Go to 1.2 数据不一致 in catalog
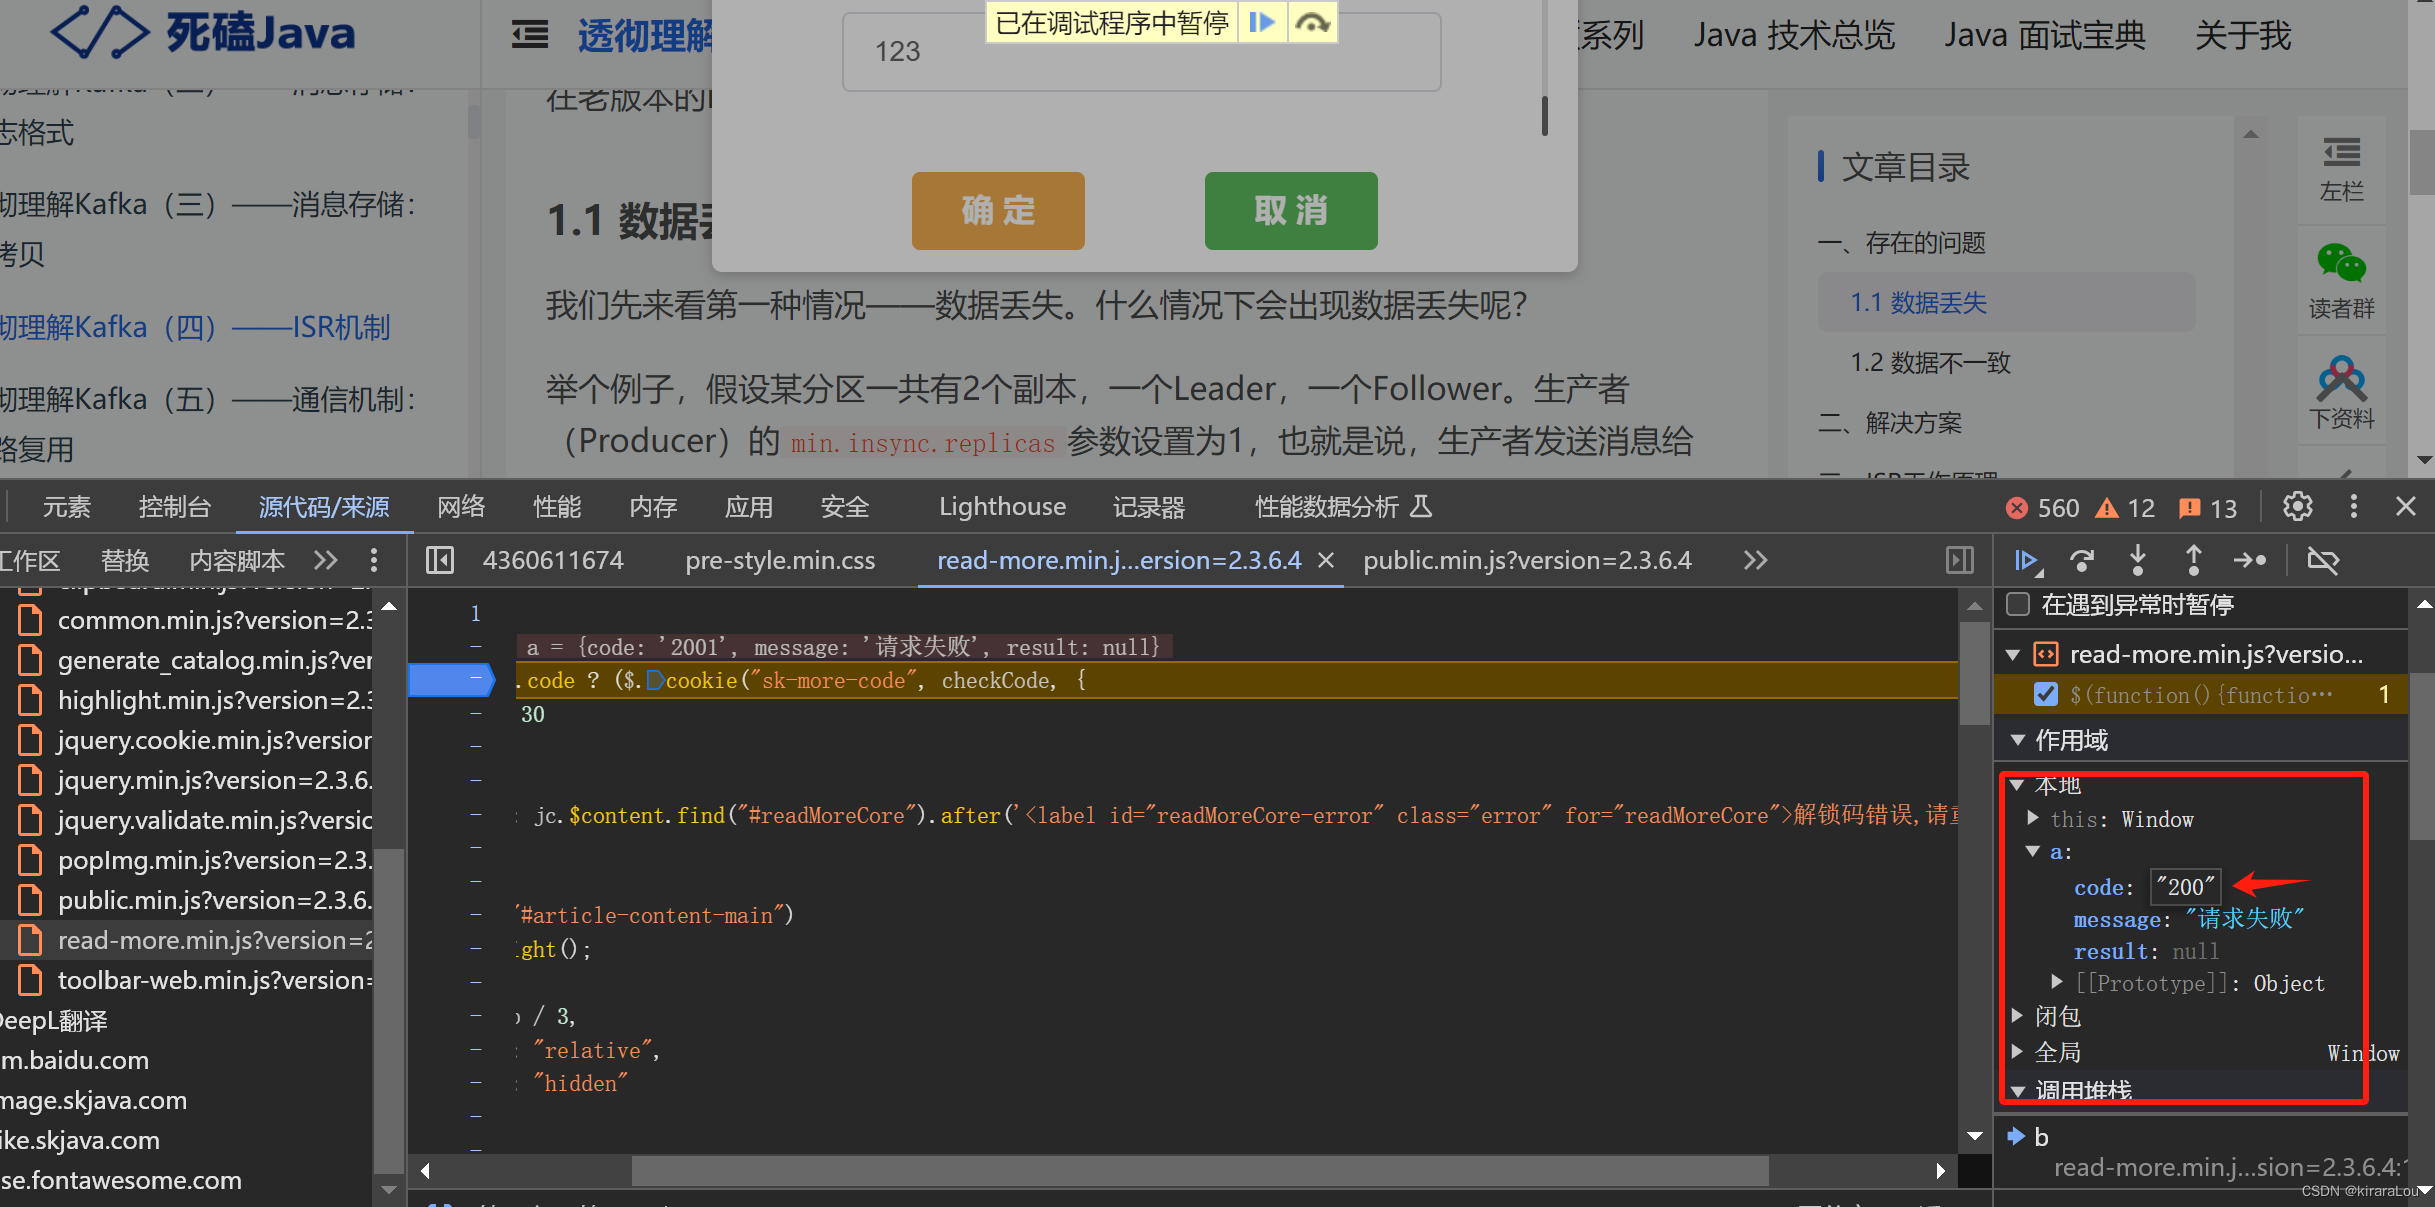The width and height of the screenshot is (2435, 1207). coord(1930,362)
